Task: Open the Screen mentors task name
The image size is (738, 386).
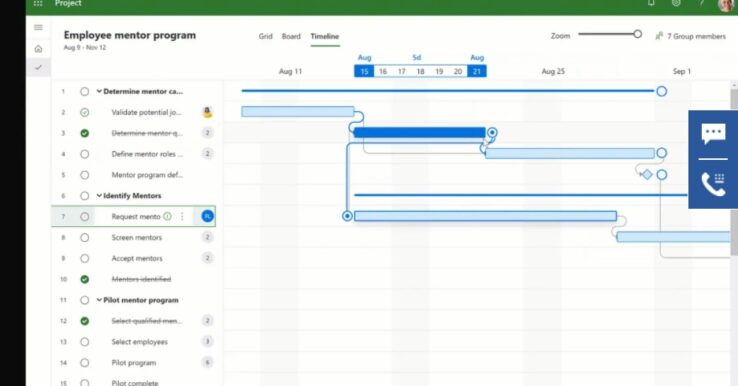Action: pyautogui.click(x=136, y=237)
